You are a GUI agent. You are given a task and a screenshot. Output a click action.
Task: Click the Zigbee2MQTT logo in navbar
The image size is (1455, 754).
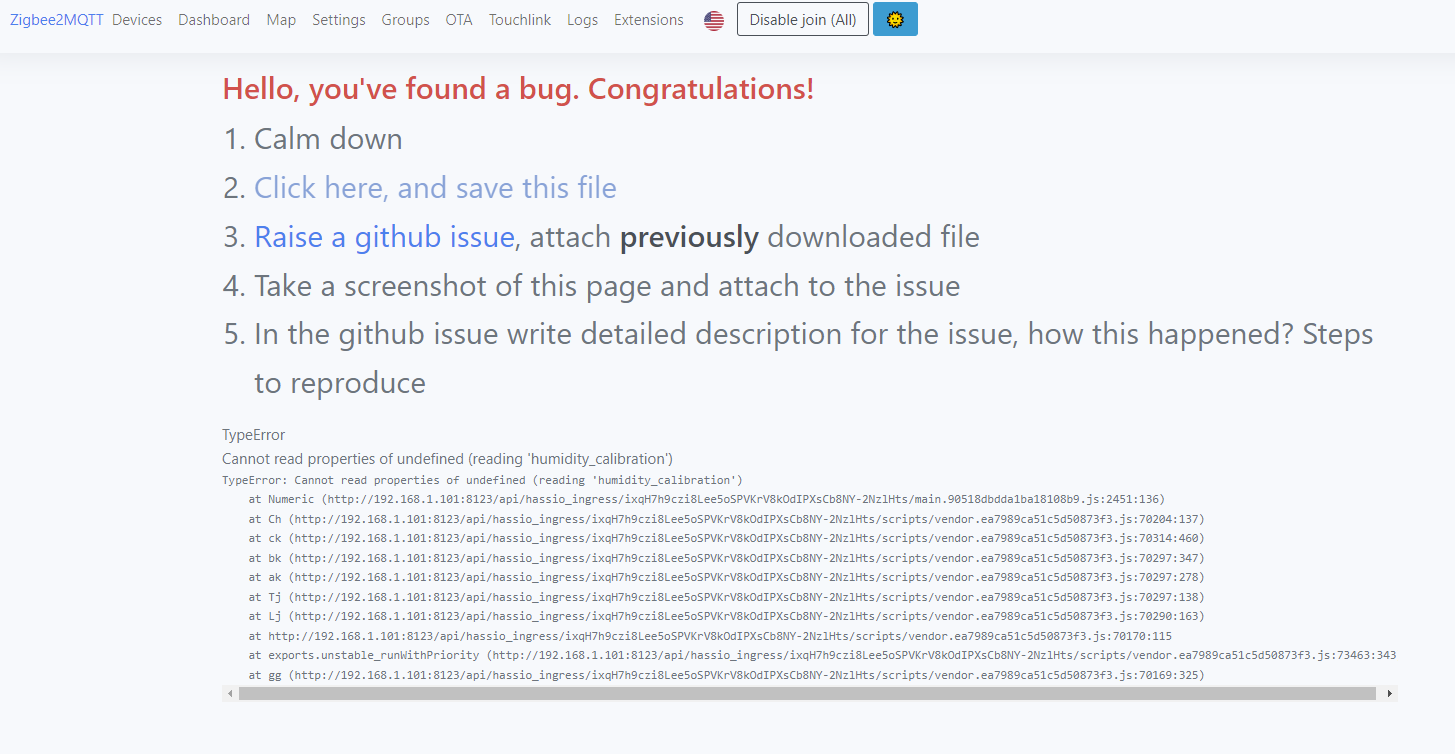click(55, 19)
